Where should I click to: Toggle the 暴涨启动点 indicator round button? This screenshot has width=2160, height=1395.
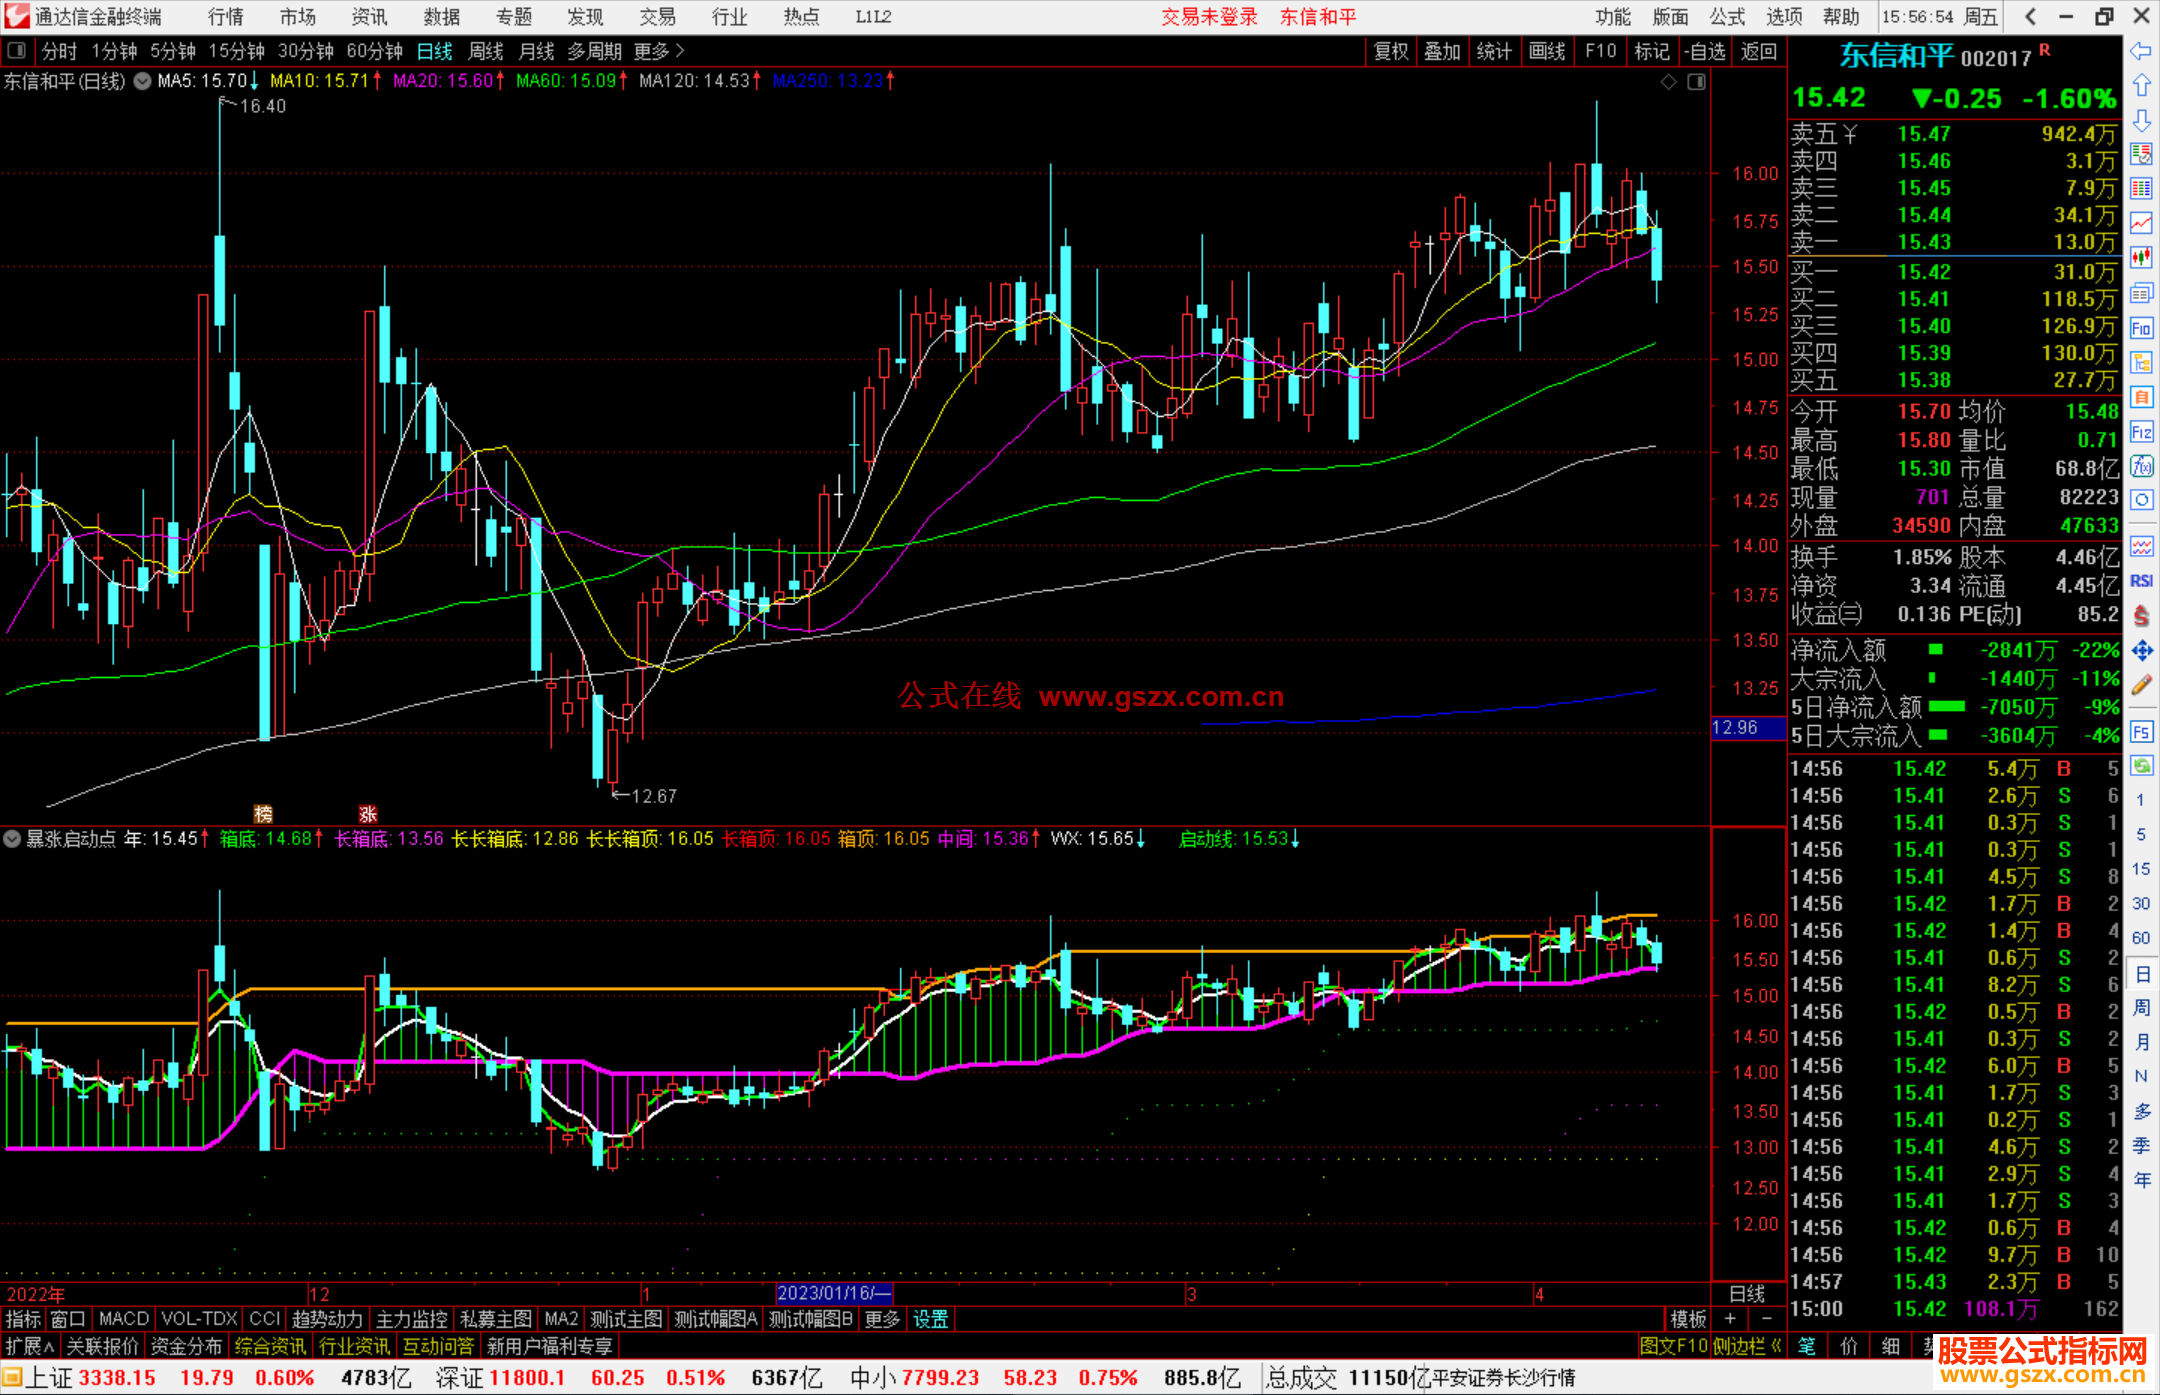(12, 839)
